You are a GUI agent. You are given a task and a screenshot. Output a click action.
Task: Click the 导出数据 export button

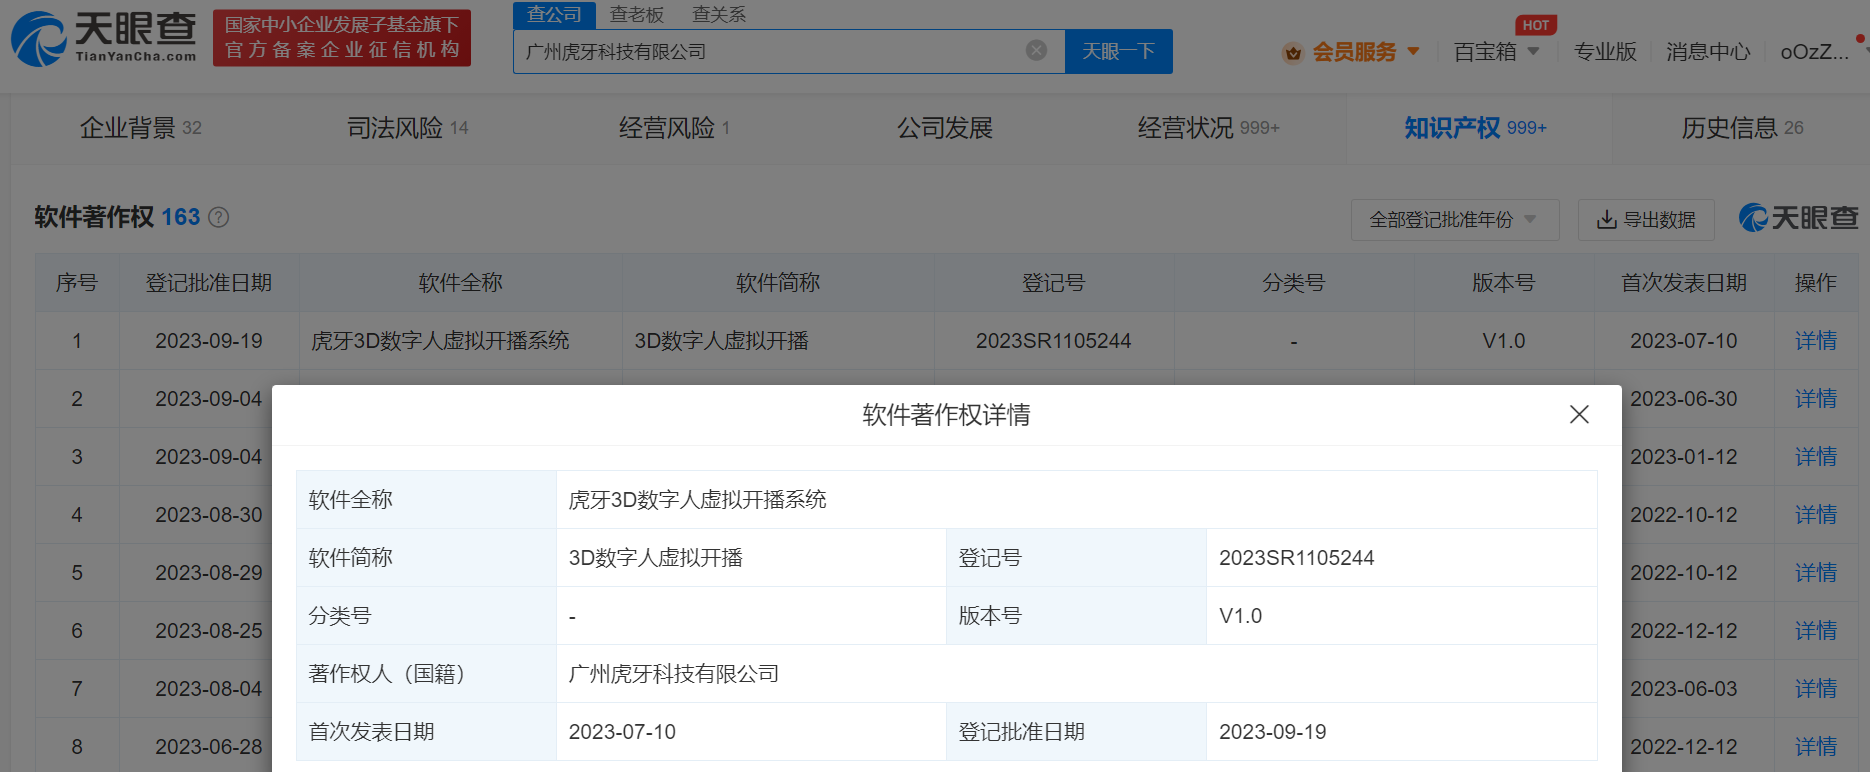click(1646, 220)
